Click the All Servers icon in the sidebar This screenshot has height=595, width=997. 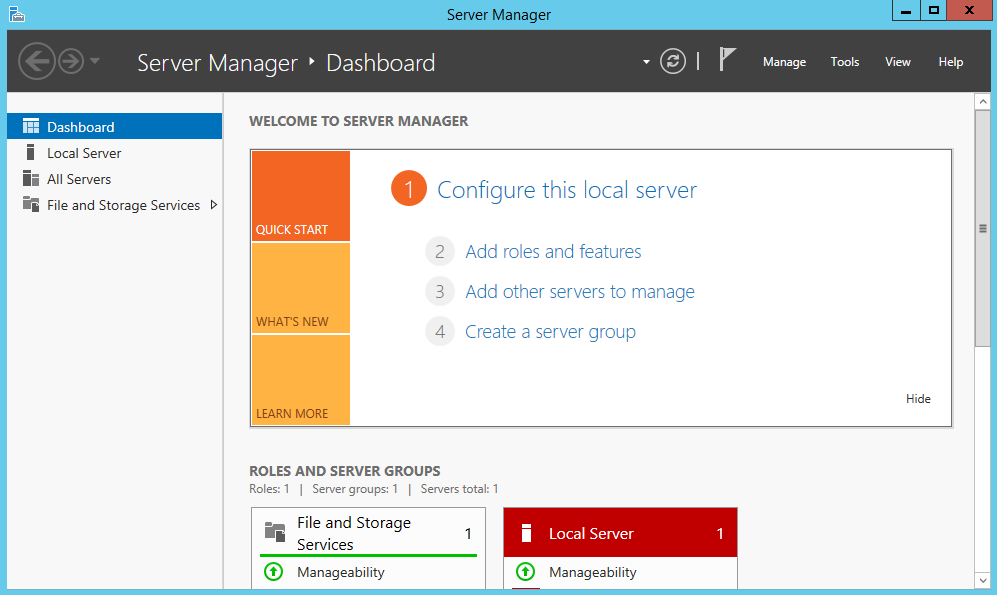pos(31,178)
